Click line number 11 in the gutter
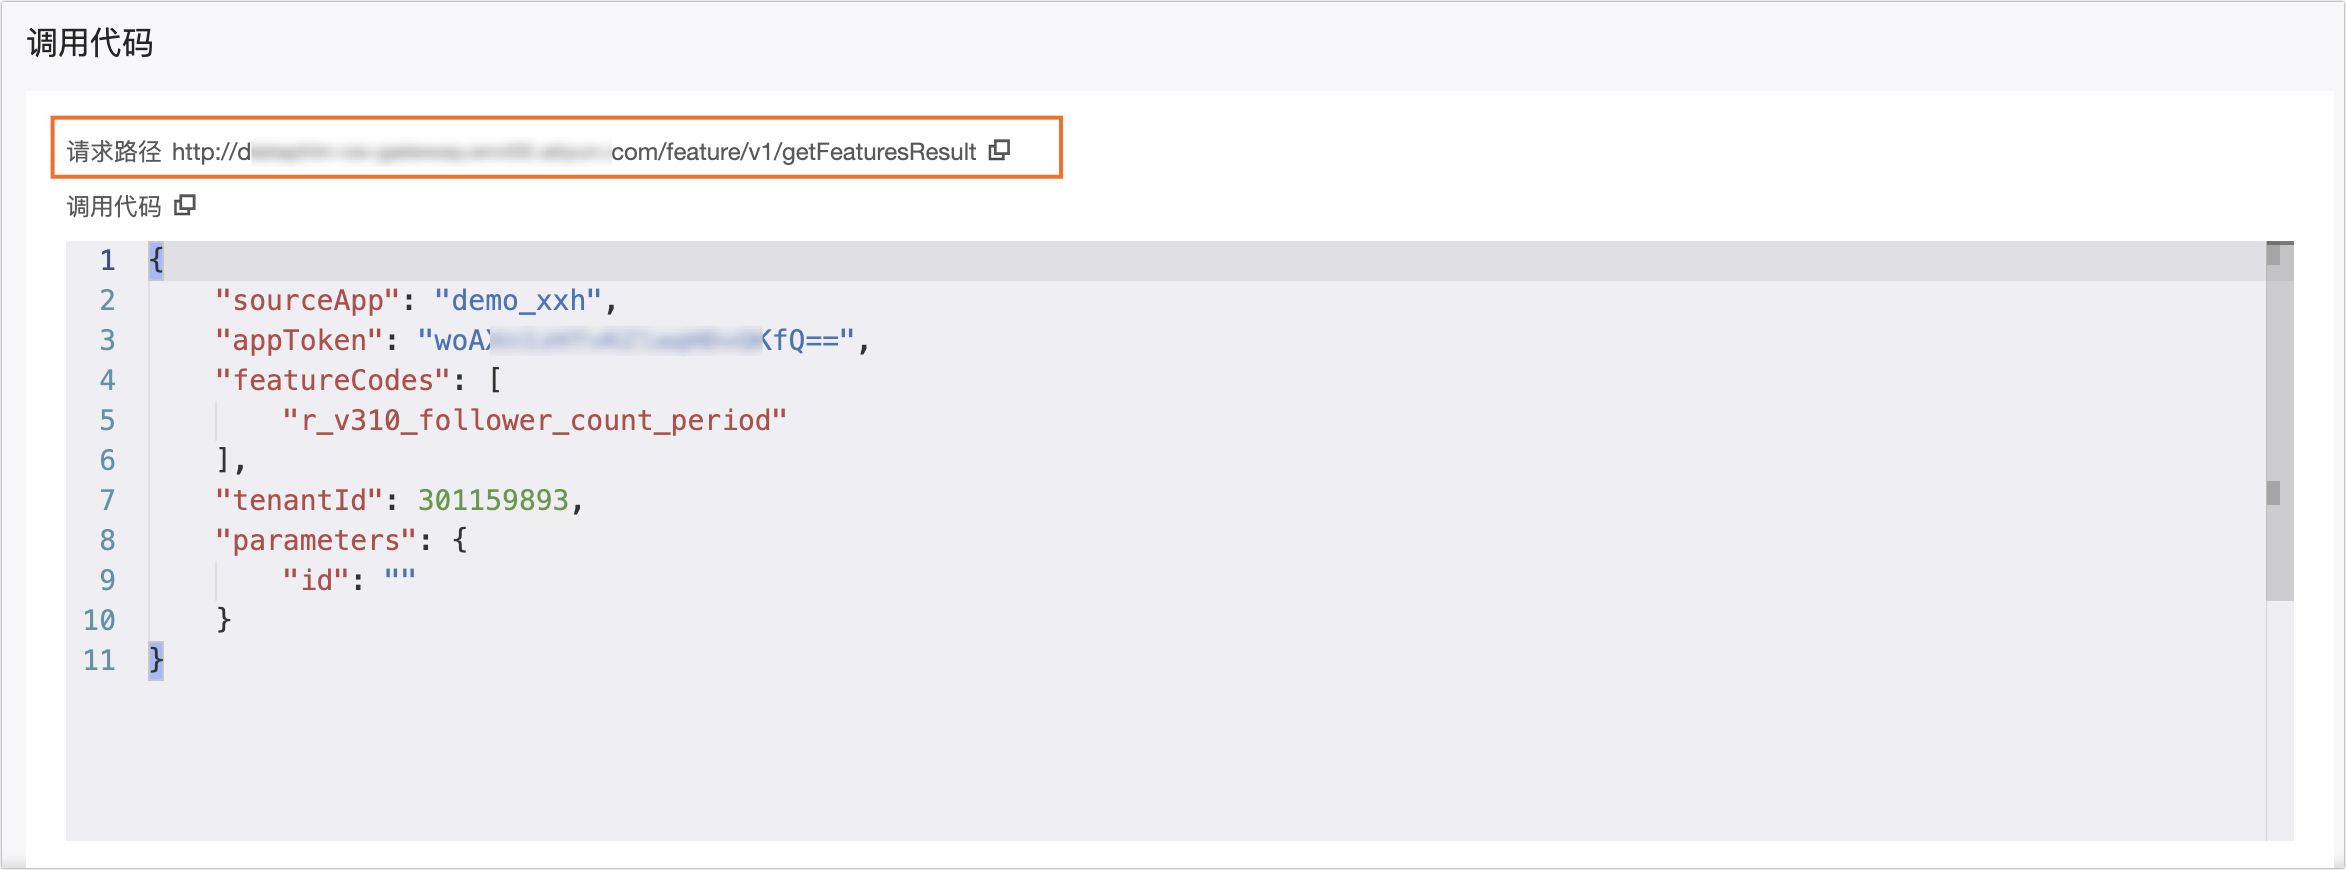2346x870 pixels. coord(99,661)
